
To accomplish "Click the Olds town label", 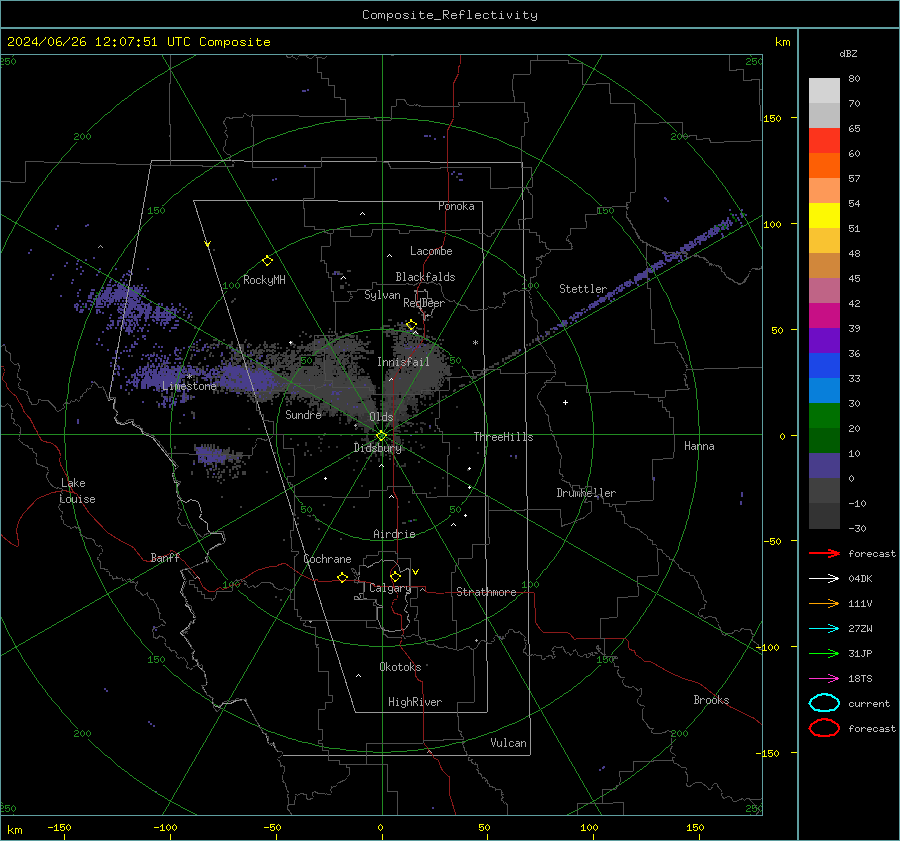I will point(381,417).
